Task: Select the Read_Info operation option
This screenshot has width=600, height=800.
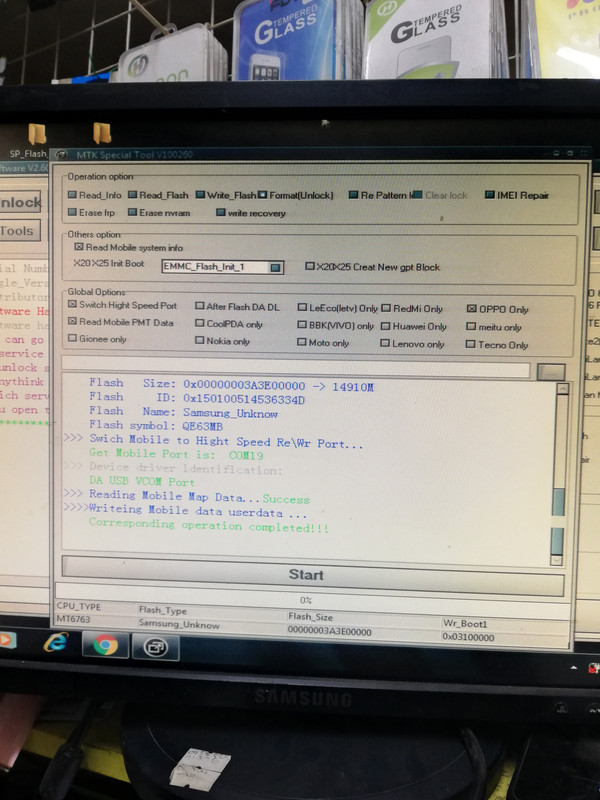Action: (x=72, y=195)
